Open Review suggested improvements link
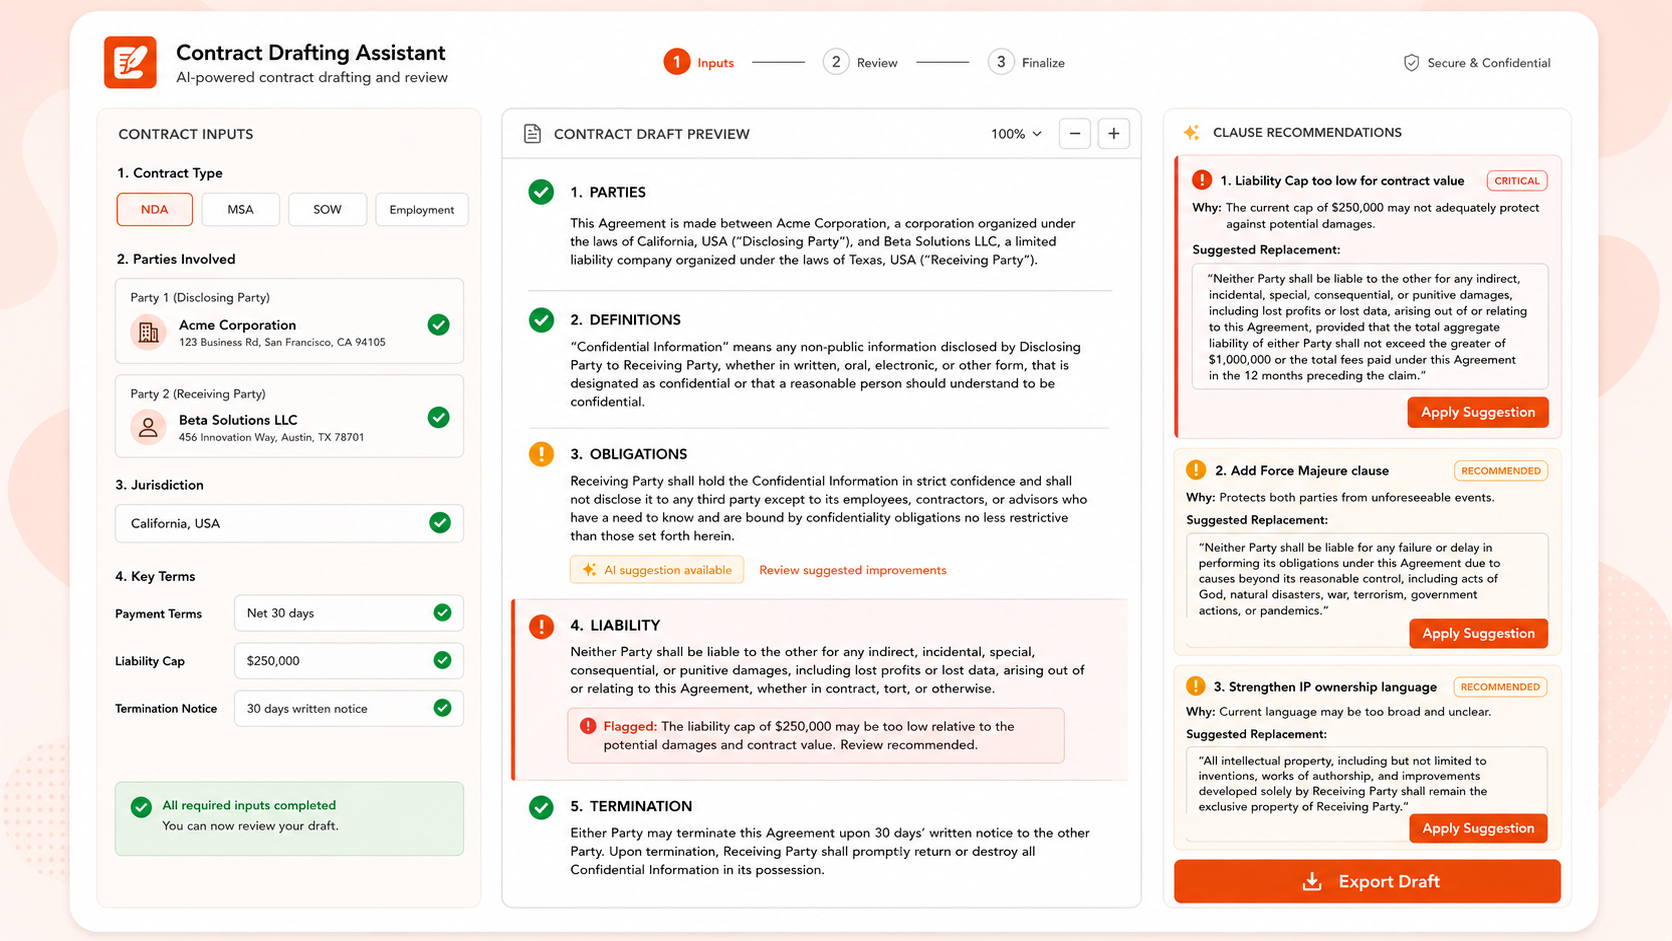The width and height of the screenshot is (1672, 941). pyautogui.click(x=853, y=570)
